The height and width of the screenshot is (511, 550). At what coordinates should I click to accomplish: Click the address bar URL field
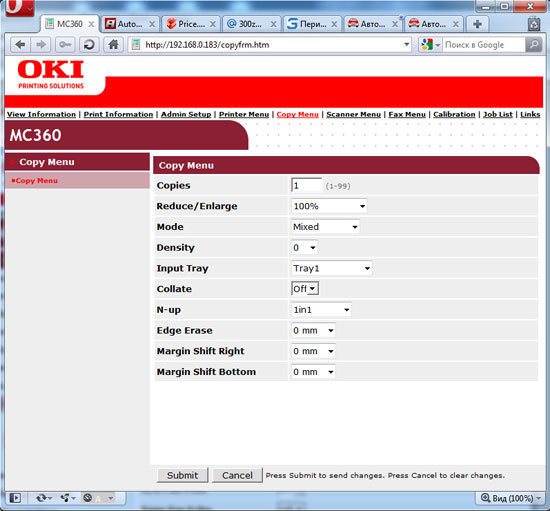pos(270,45)
